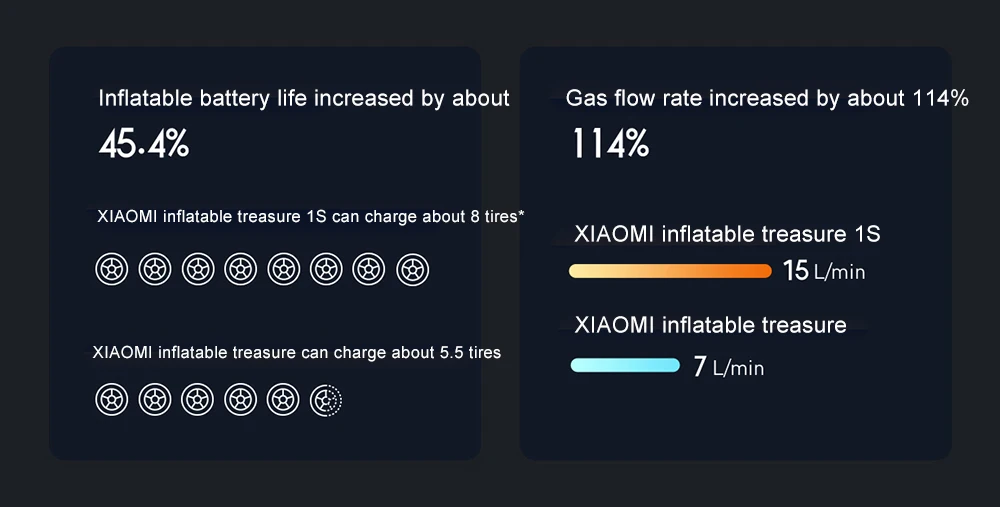Select the fourth tire icon in the 1S row

pyautogui.click(x=240, y=269)
